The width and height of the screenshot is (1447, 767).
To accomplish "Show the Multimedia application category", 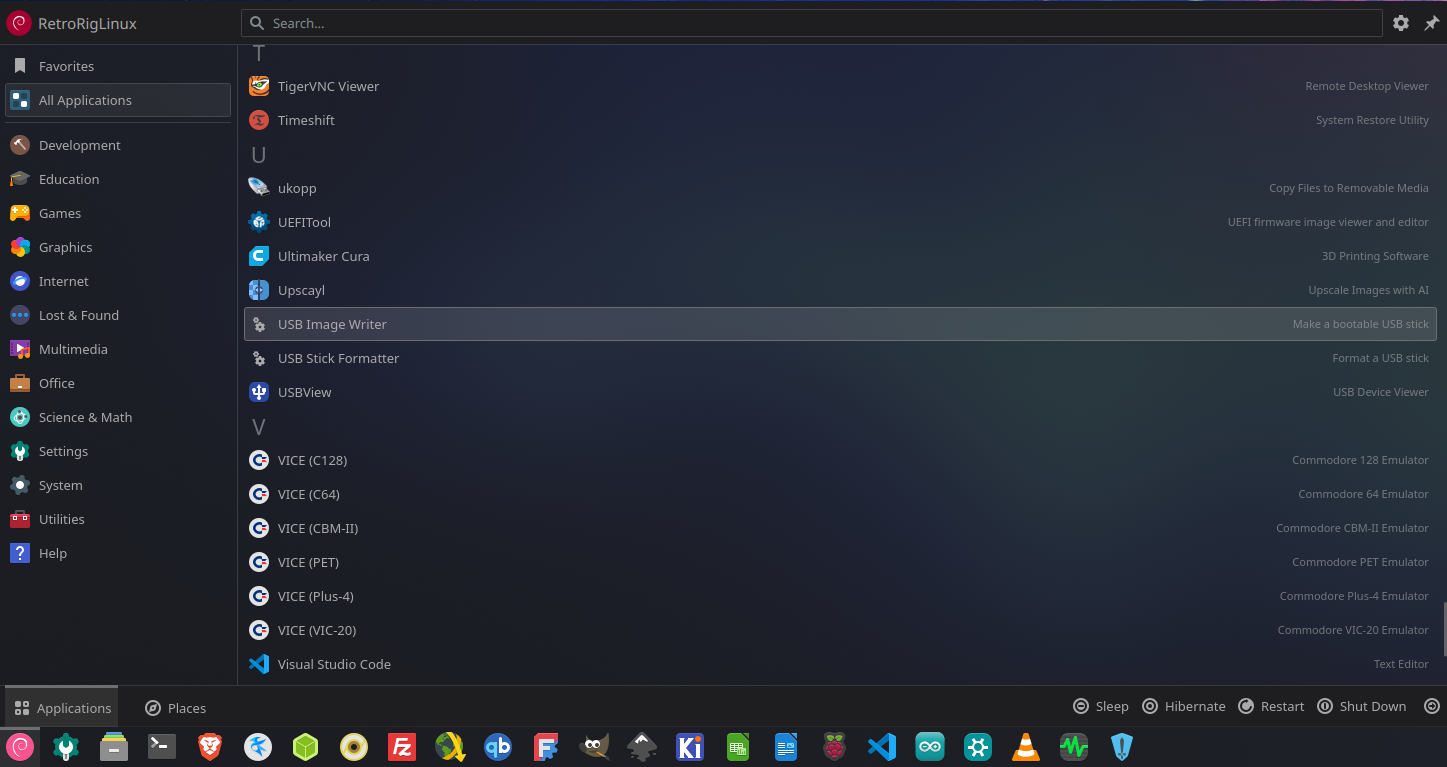I will tap(72, 349).
